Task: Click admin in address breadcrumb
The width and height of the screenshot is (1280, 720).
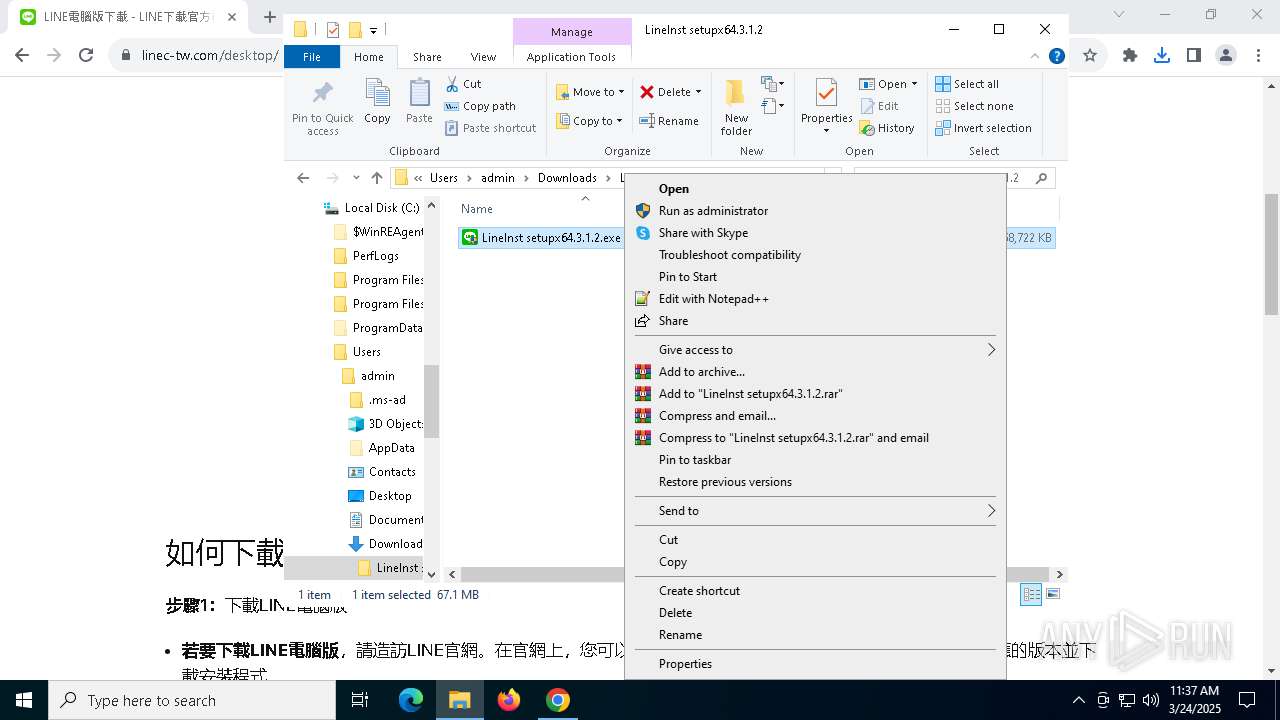Action: pyautogui.click(x=498, y=178)
